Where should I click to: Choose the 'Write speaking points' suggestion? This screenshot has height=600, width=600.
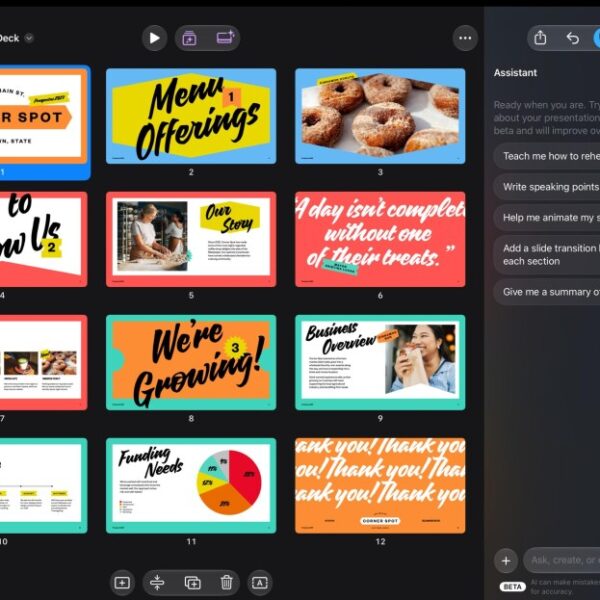tap(546, 187)
